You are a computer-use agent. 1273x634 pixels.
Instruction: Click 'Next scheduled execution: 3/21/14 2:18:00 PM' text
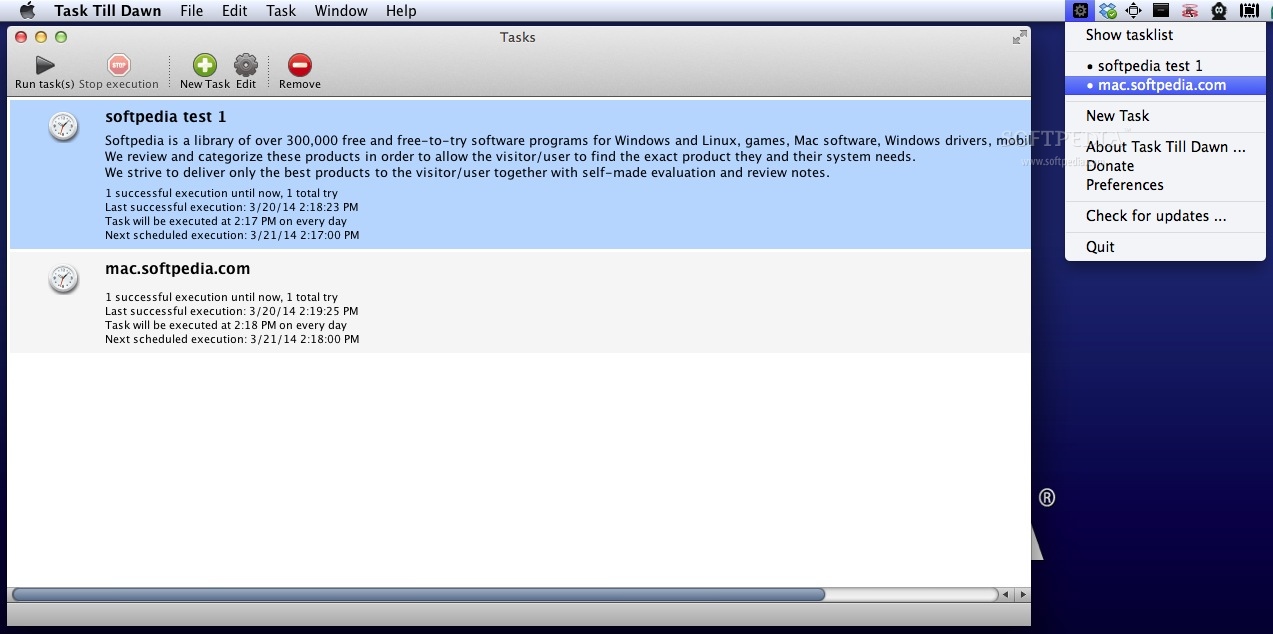232,339
